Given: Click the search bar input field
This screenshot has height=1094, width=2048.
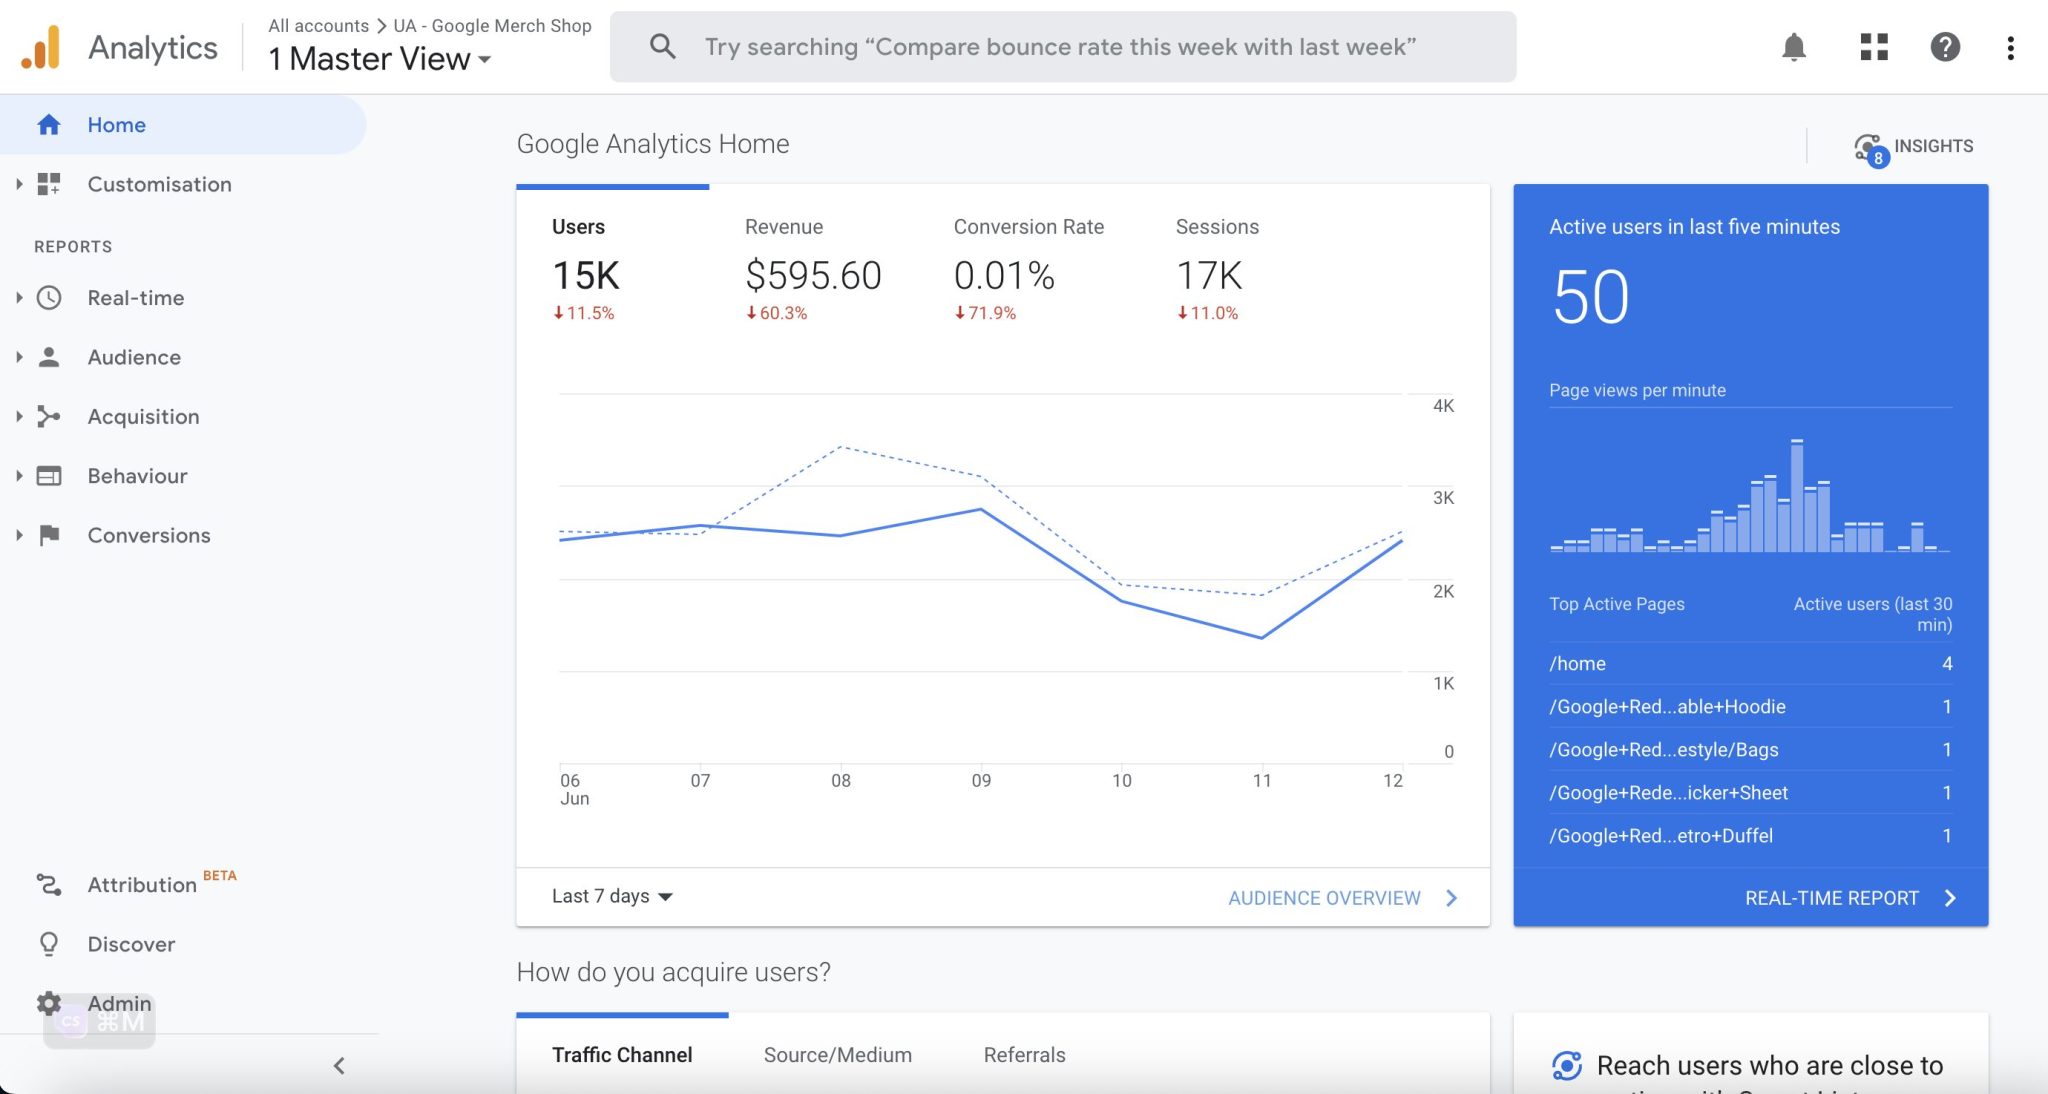Looking at the screenshot, I should point(1062,47).
